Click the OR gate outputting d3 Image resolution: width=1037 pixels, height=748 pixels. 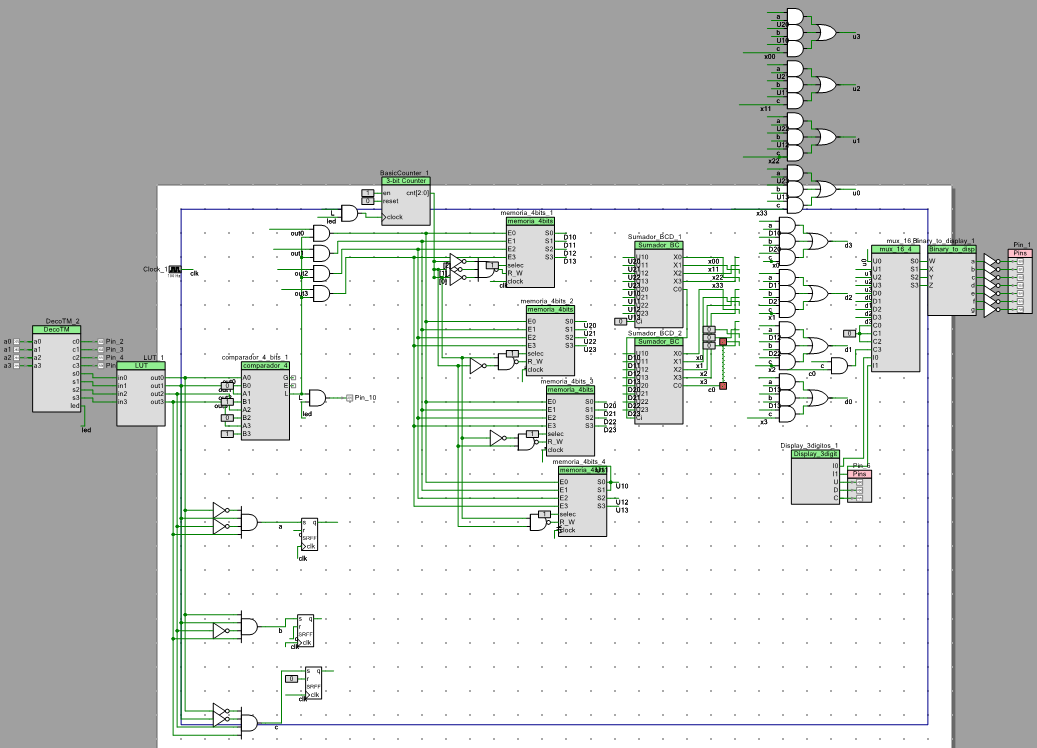818,241
